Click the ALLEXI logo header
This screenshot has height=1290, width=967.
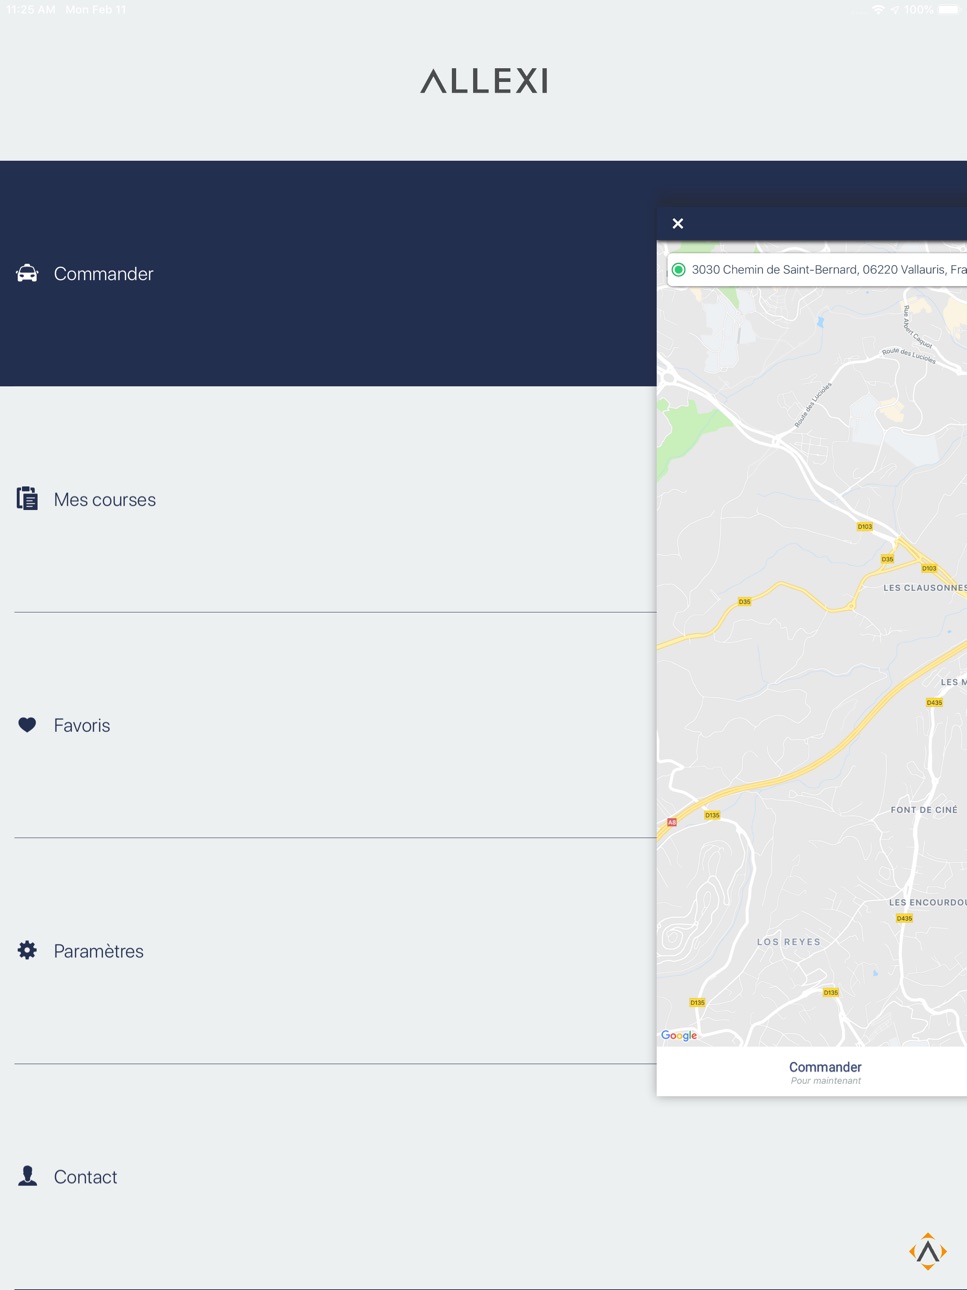coord(484,81)
